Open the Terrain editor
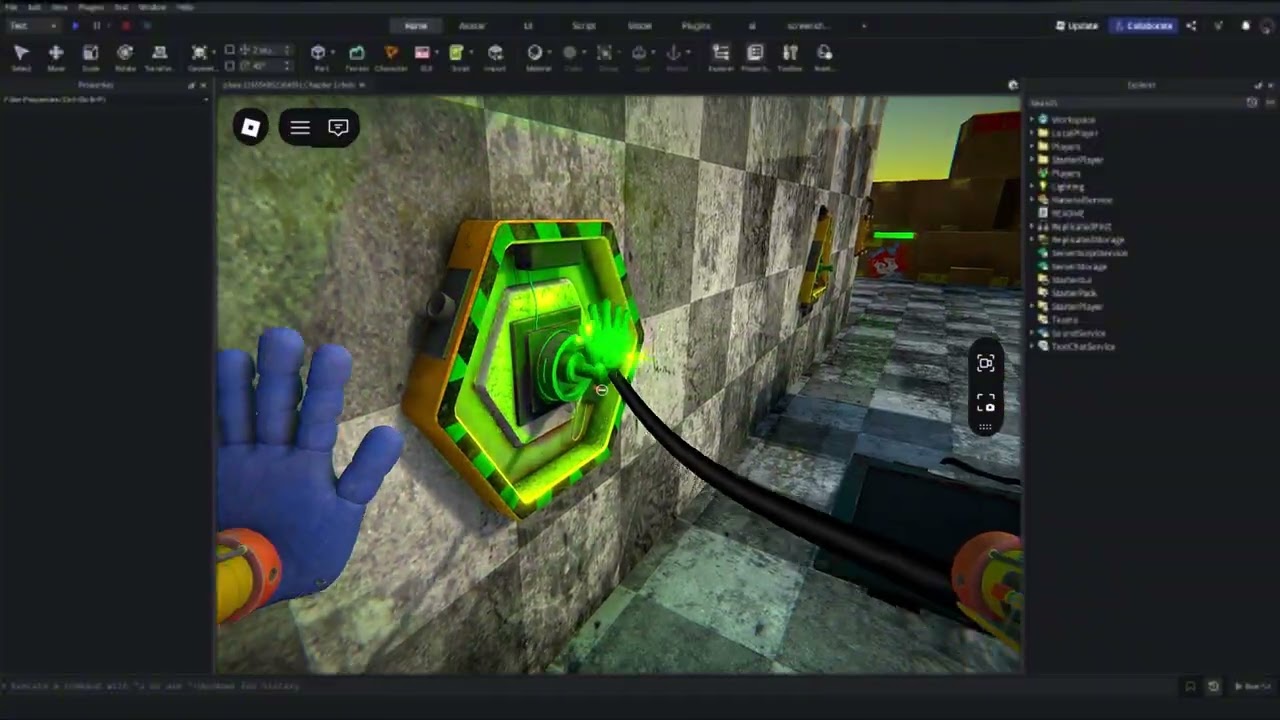This screenshot has width=1280, height=720. coord(357,57)
